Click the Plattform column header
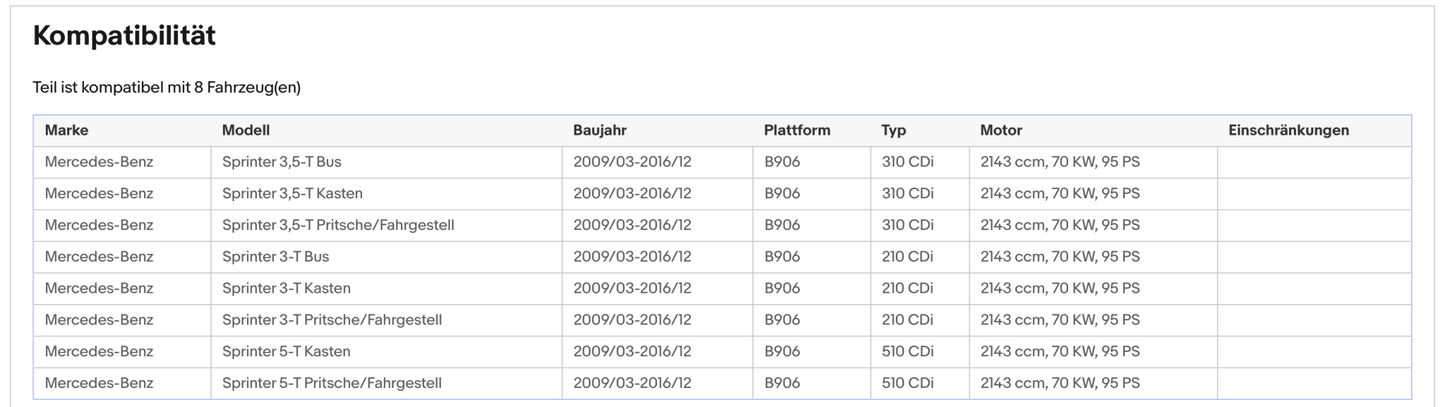 (797, 130)
